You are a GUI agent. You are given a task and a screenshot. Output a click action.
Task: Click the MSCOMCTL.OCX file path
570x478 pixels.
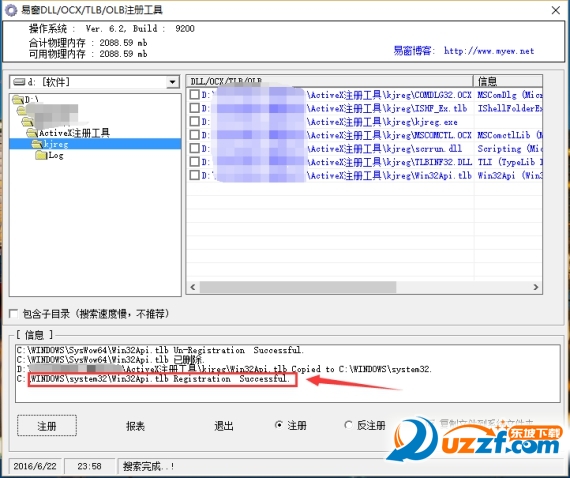pyautogui.click(x=337, y=135)
